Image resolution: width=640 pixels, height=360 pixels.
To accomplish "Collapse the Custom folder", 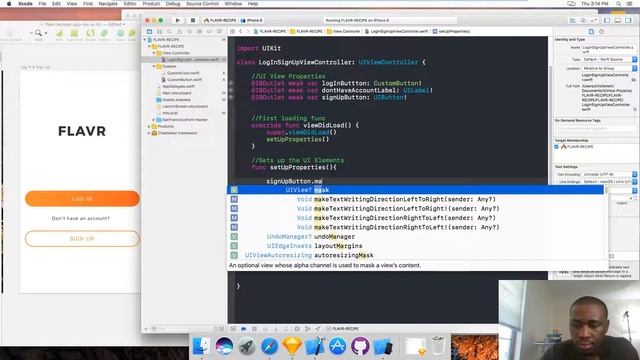I will pyautogui.click(x=154, y=66).
